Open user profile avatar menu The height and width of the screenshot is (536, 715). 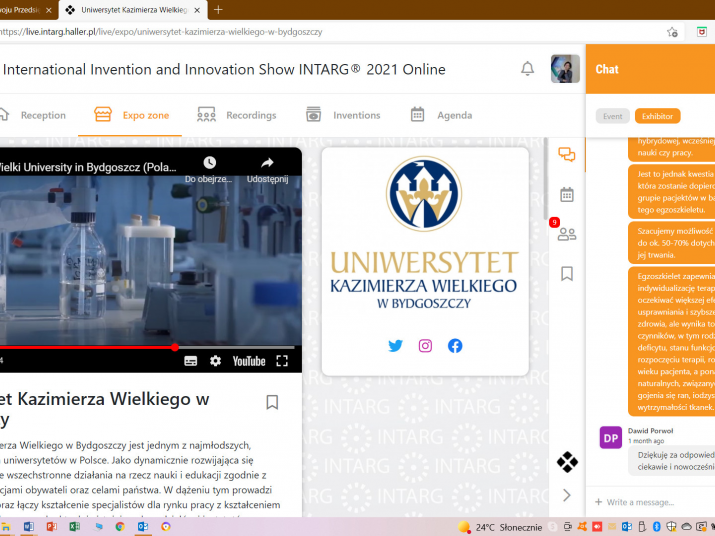[x=565, y=69]
